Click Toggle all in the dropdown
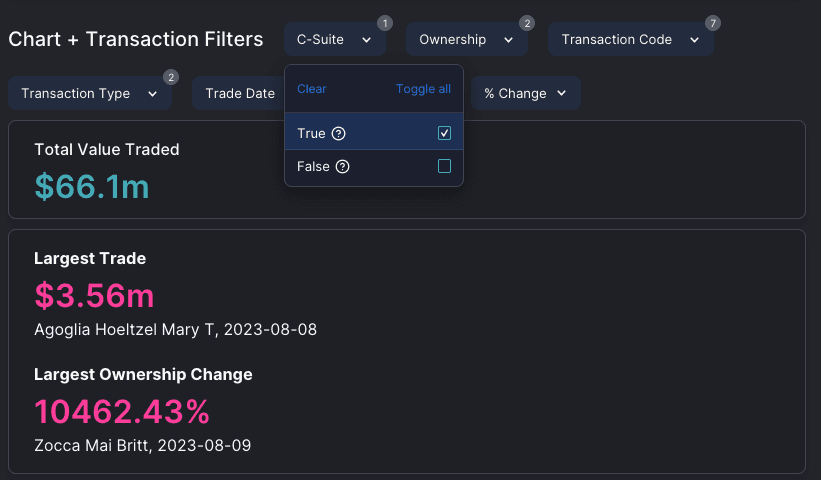This screenshot has height=480, width=821. coord(423,89)
